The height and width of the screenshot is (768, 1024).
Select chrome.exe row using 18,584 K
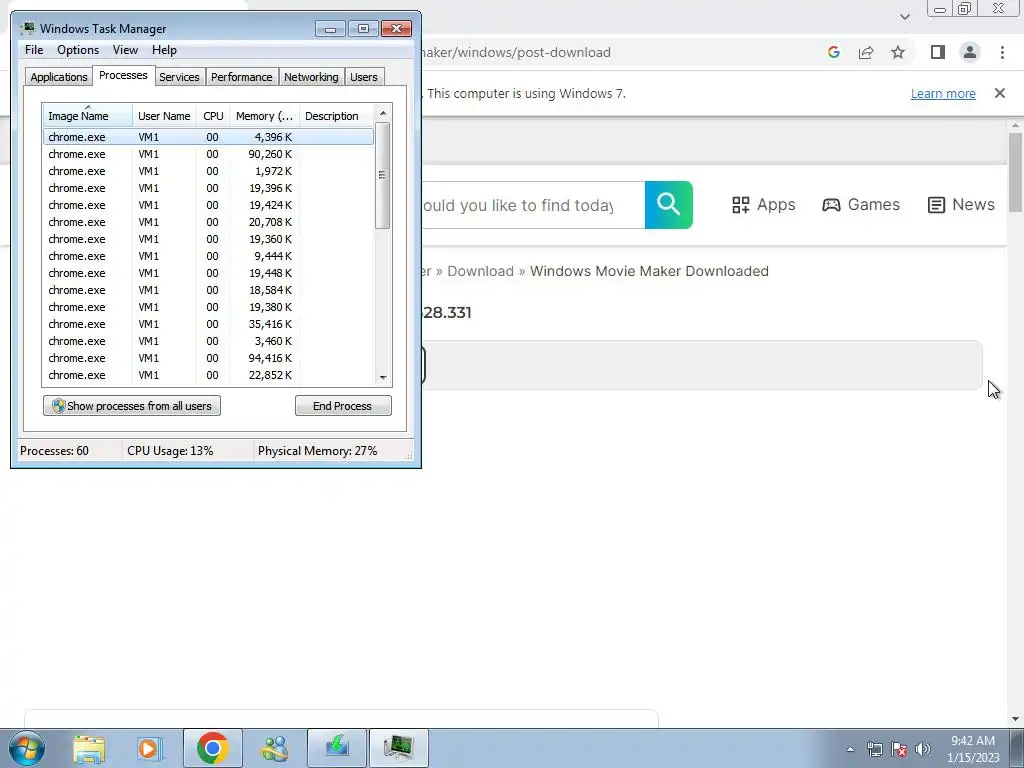pos(208,290)
